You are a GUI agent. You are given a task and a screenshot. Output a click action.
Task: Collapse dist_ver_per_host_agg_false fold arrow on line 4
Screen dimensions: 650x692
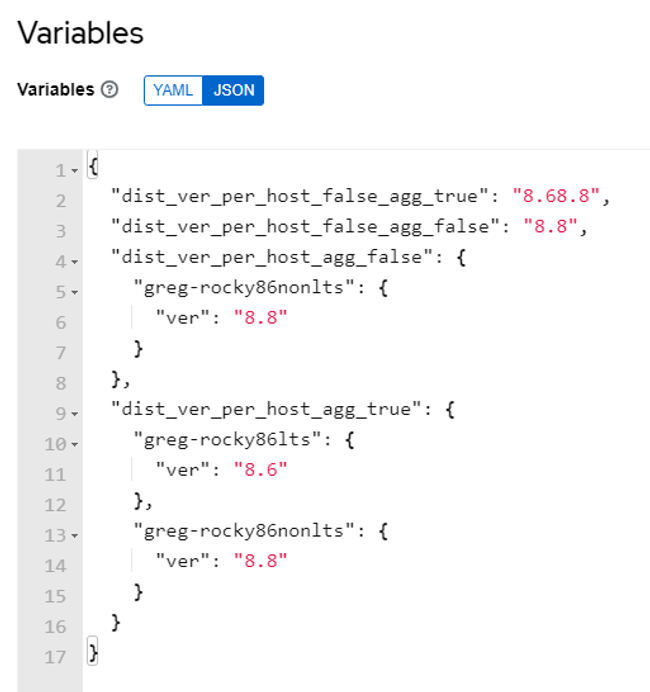(x=75, y=262)
